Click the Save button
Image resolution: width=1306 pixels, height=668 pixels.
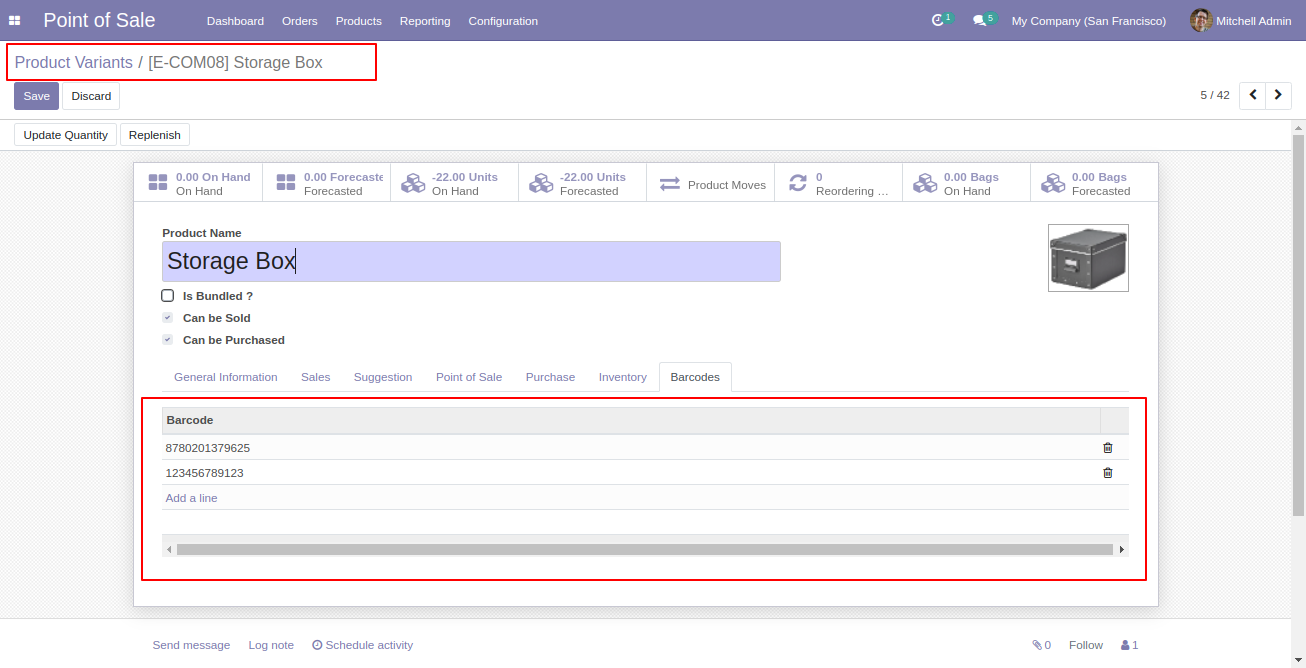click(x=36, y=96)
